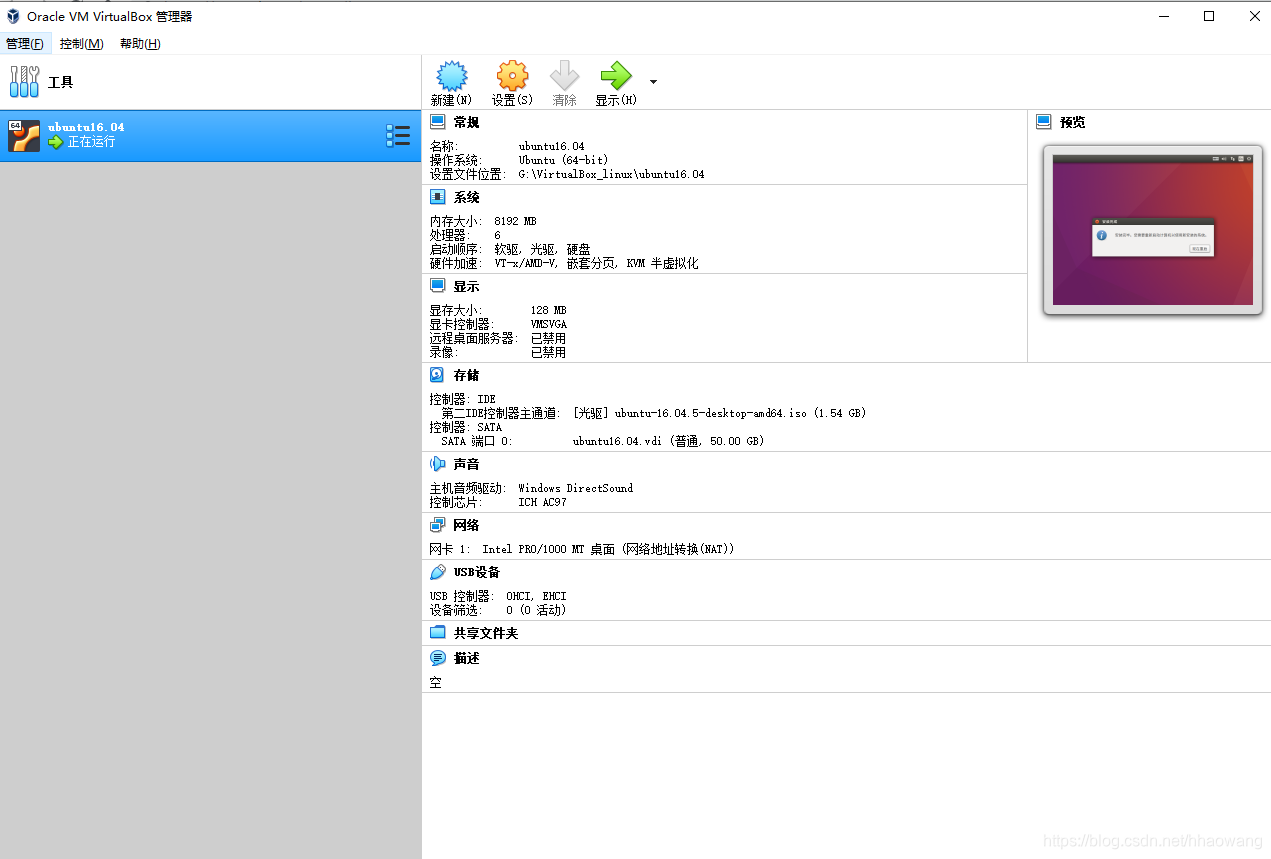This screenshot has width=1271, height=859.
Task: Click the Ubuntu (64-bit) operating system value
Action: [563, 160]
